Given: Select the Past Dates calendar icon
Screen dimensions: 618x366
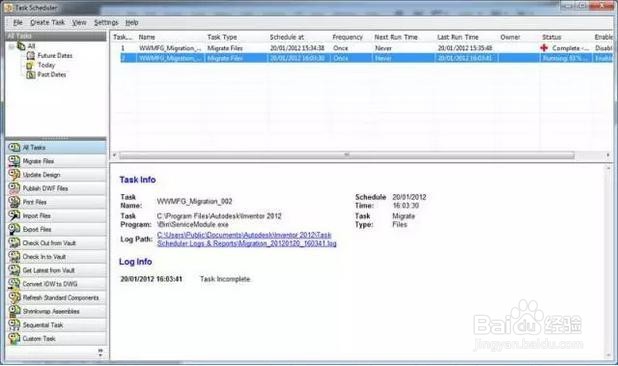Looking at the screenshot, I should (x=30, y=74).
